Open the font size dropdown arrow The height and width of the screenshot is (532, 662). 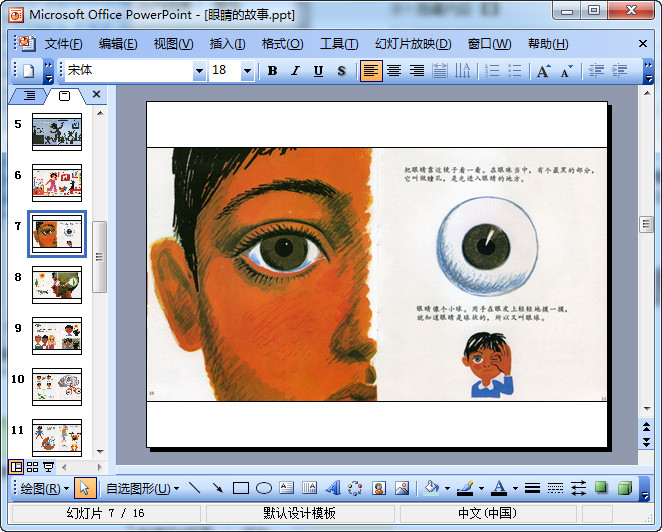[247, 71]
